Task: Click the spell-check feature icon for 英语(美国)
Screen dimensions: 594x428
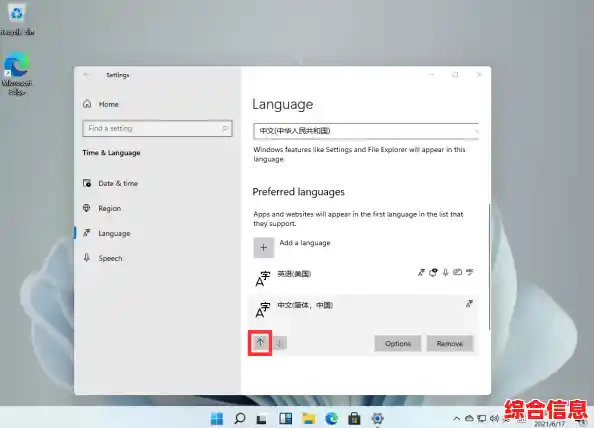Action: (470, 272)
